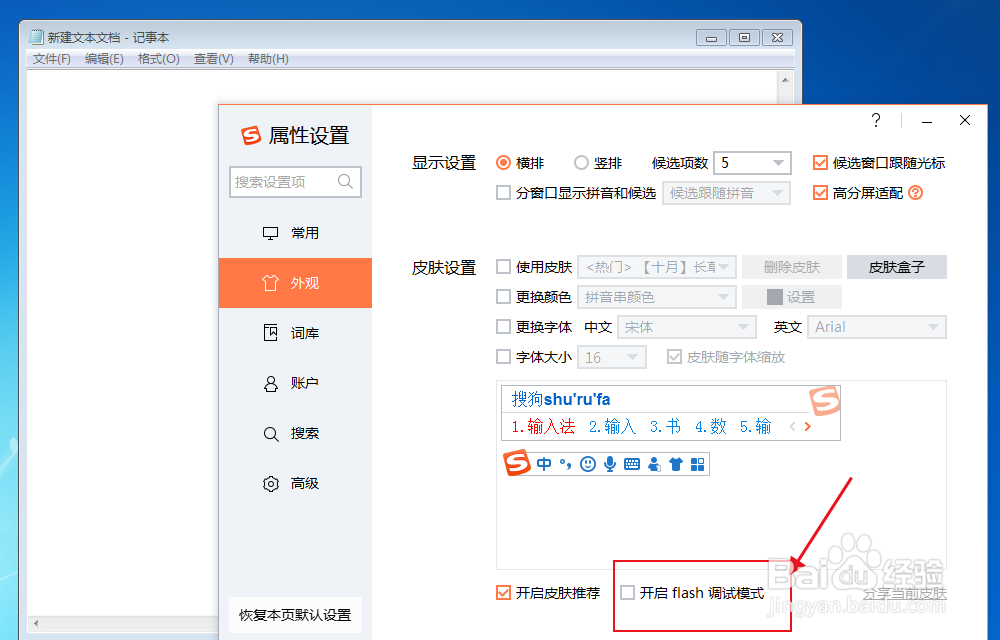Click the orange next-page arrow in candidate preview
The width and height of the screenshot is (1000, 640).
click(807, 426)
